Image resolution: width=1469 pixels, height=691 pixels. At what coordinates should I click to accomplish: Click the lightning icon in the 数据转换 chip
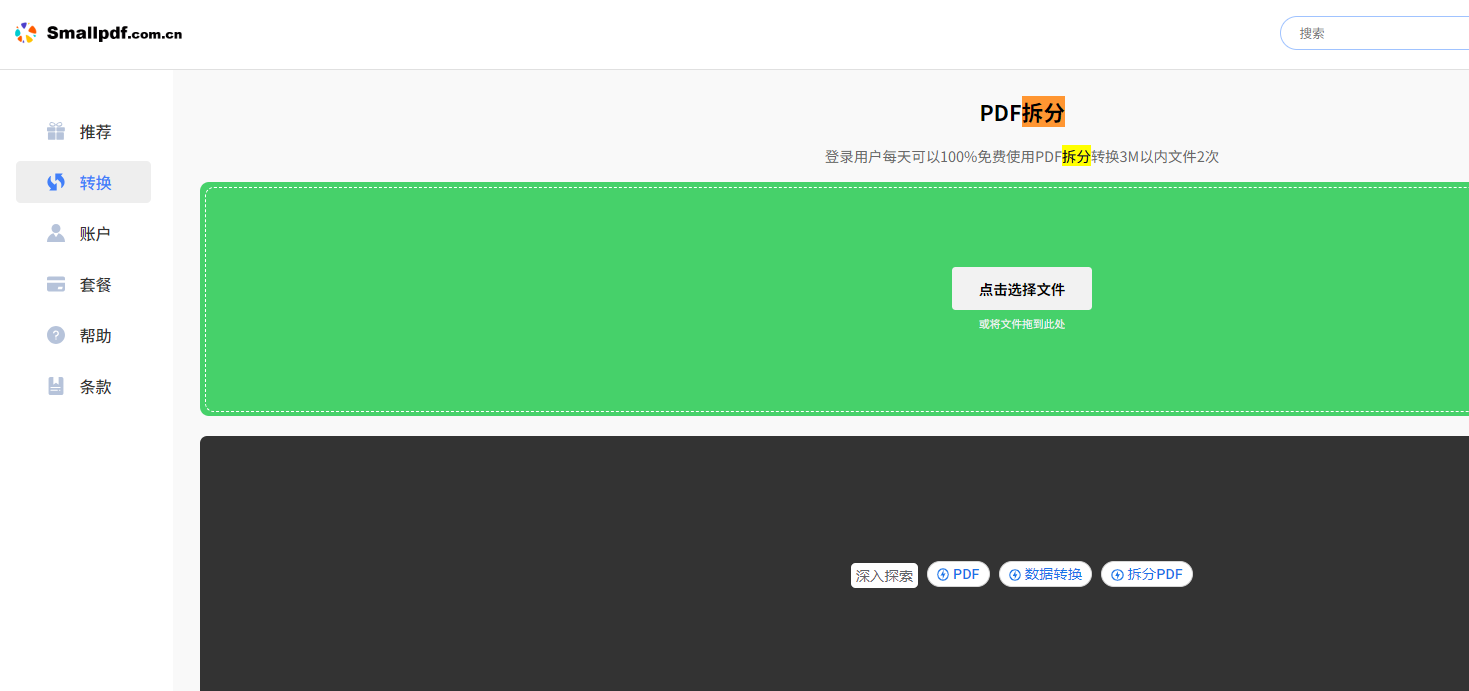(1015, 575)
